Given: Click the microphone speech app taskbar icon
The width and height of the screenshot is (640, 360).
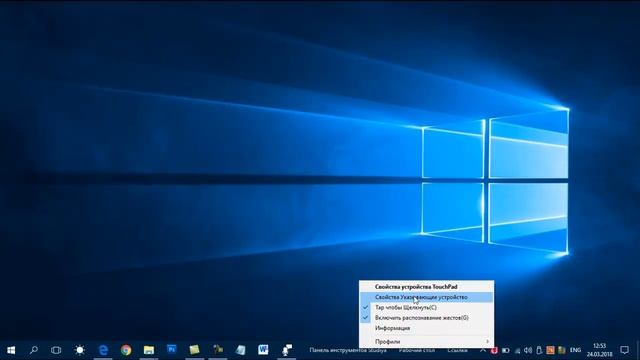Looking at the screenshot, I should pos(287,350).
